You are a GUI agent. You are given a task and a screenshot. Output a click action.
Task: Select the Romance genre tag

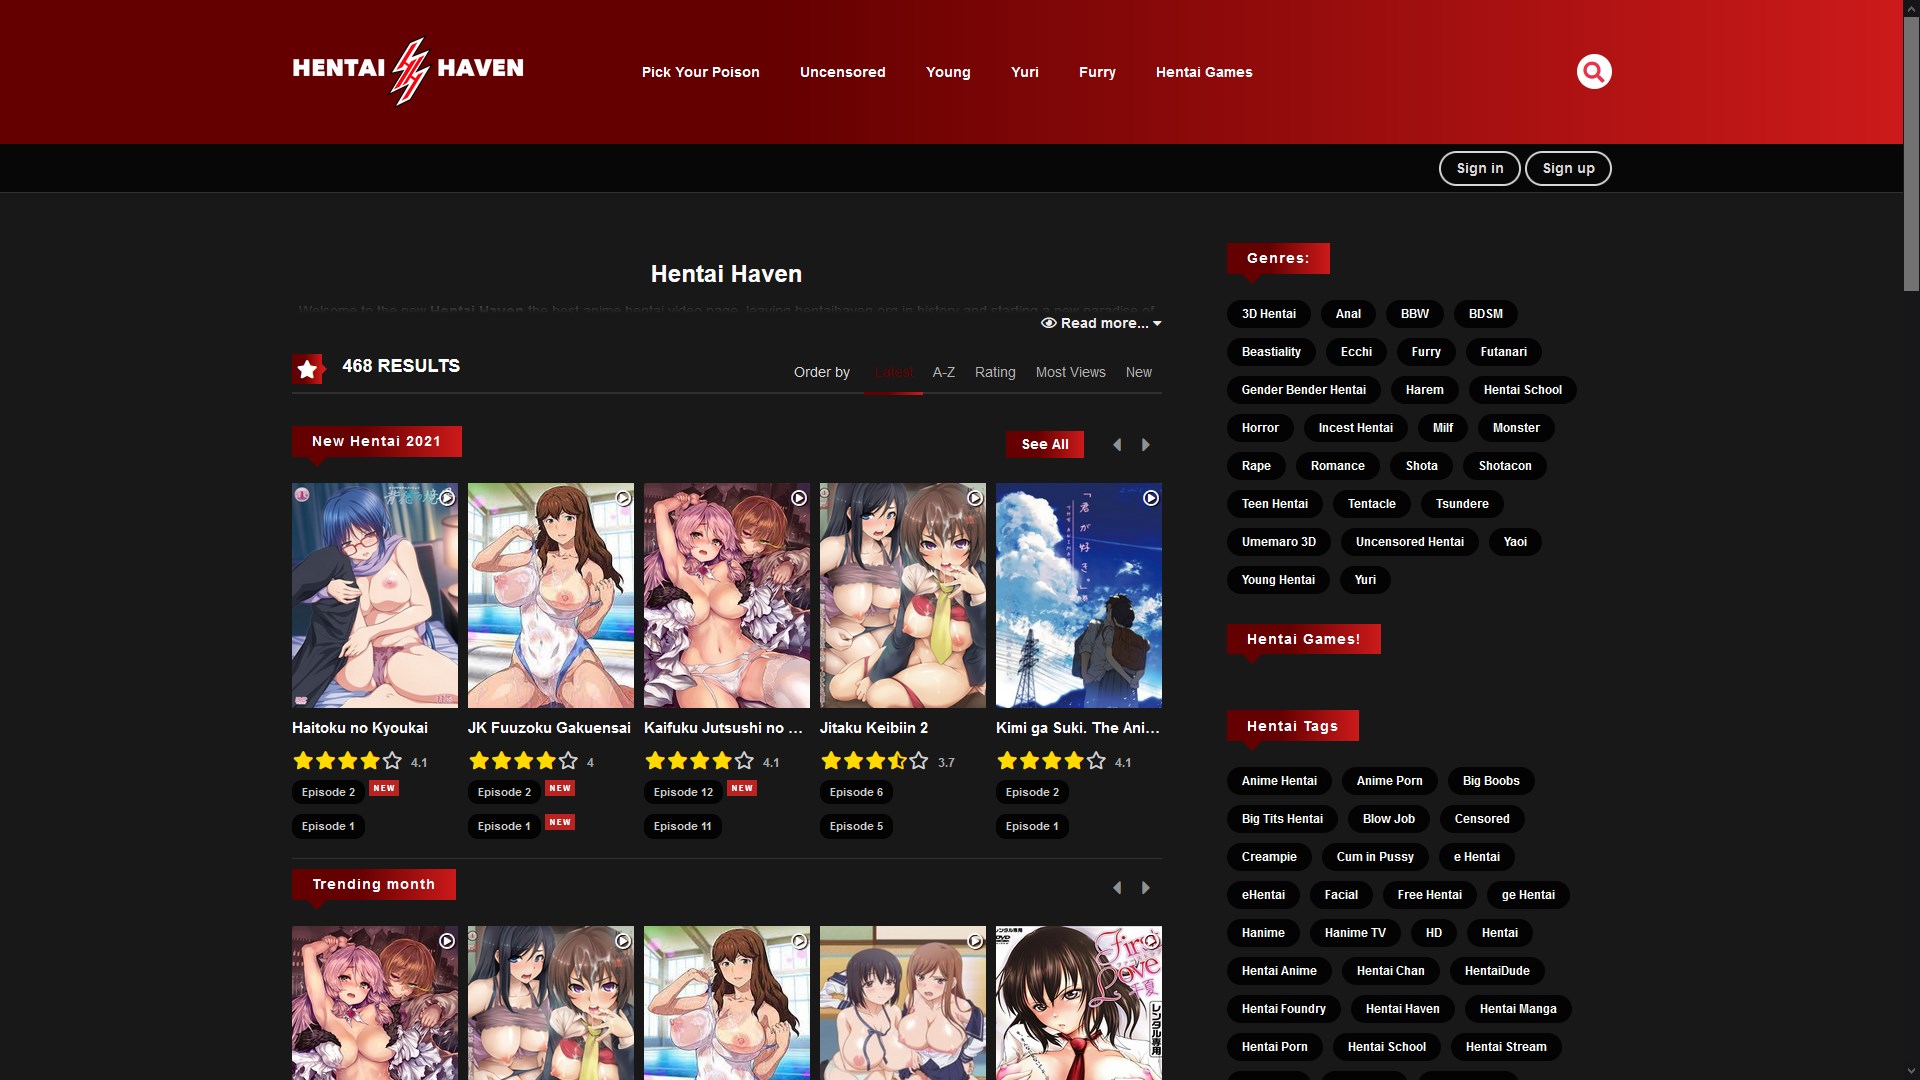[x=1337, y=466]
